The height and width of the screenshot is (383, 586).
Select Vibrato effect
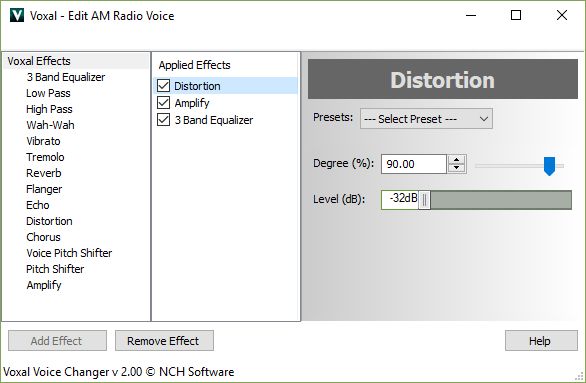click(43, 141)
